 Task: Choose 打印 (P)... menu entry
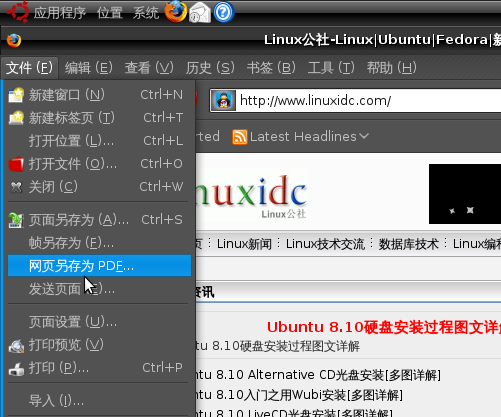click(99, 368)
